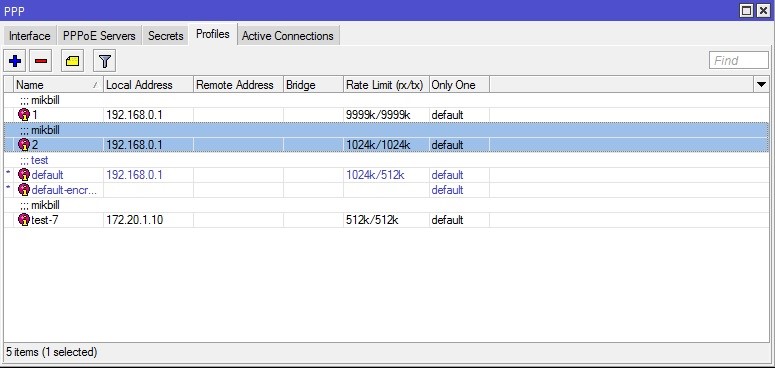Maximize the PPP window

tap(747, 11)
